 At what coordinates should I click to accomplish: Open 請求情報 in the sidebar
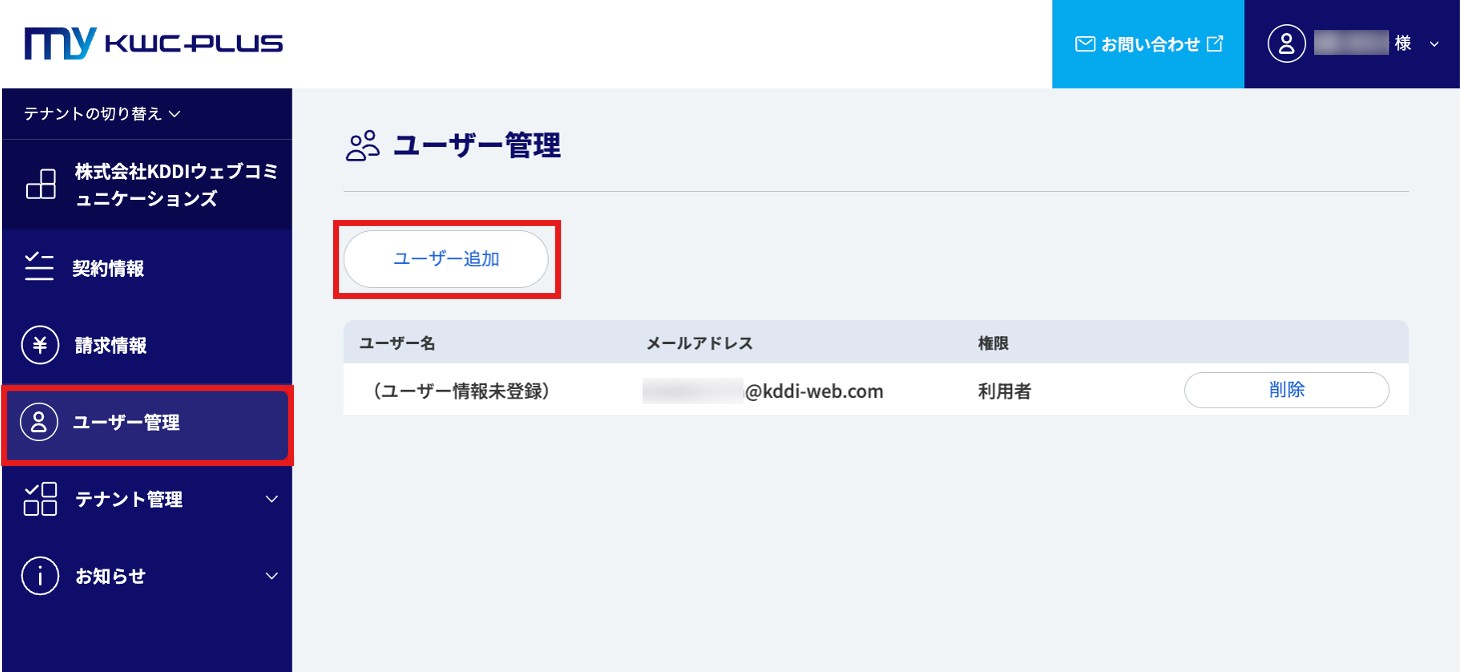[x=146, y=346]
